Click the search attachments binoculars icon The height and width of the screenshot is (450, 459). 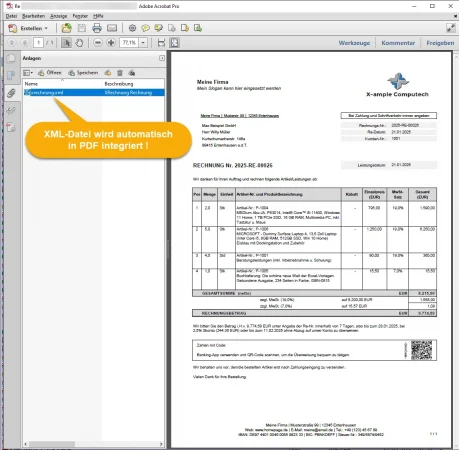pyautogui.click(x=132, y=73)
